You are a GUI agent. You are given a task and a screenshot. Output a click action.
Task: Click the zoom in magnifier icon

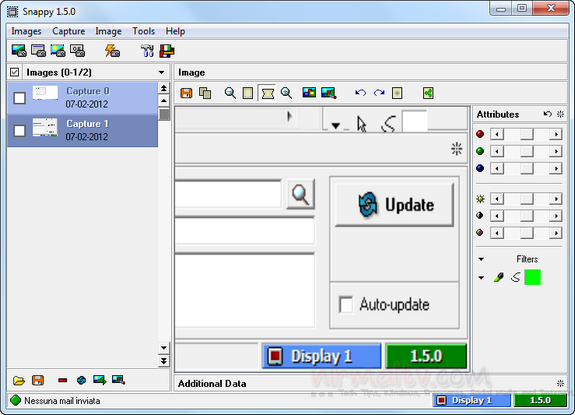pos(286,93)
